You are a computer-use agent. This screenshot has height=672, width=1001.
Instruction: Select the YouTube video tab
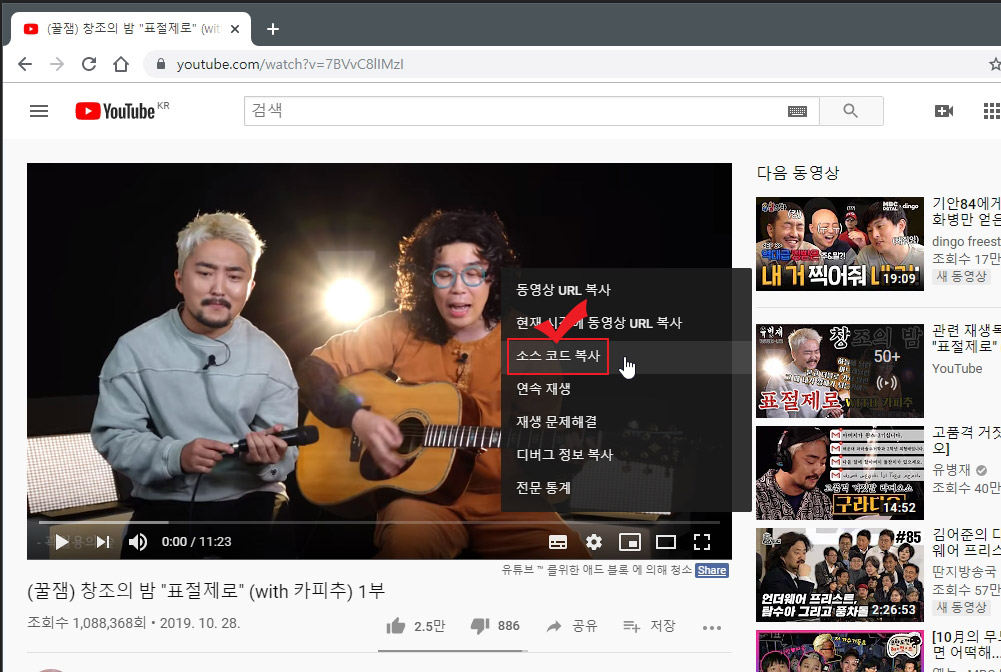click(130, 29)
